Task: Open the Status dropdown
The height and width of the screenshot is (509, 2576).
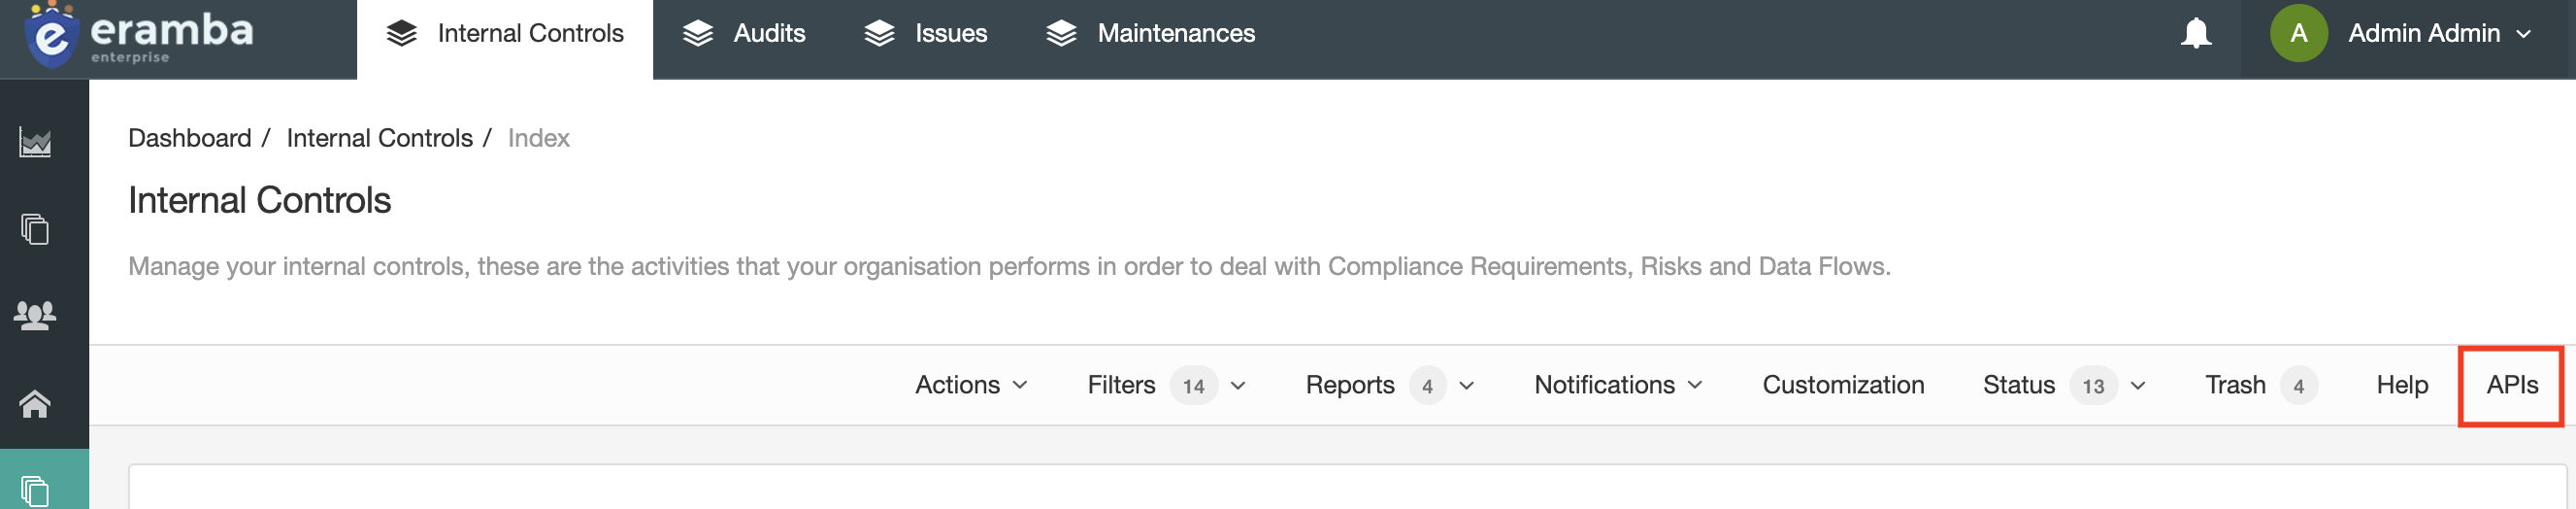Action: (2064, 385)
